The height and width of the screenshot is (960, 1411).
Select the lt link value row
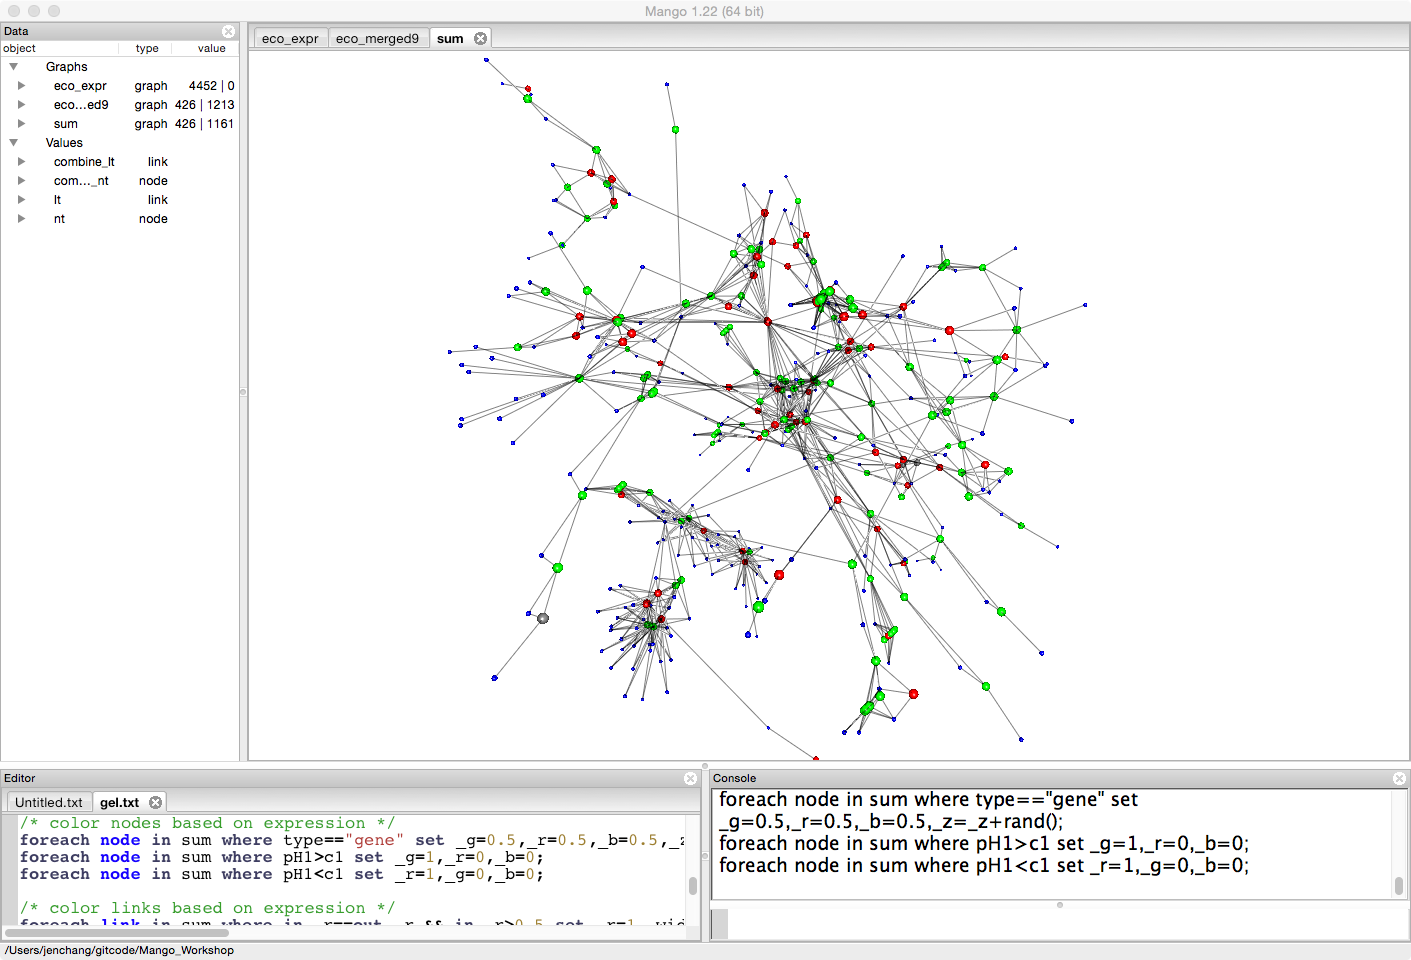pos(58,200)
